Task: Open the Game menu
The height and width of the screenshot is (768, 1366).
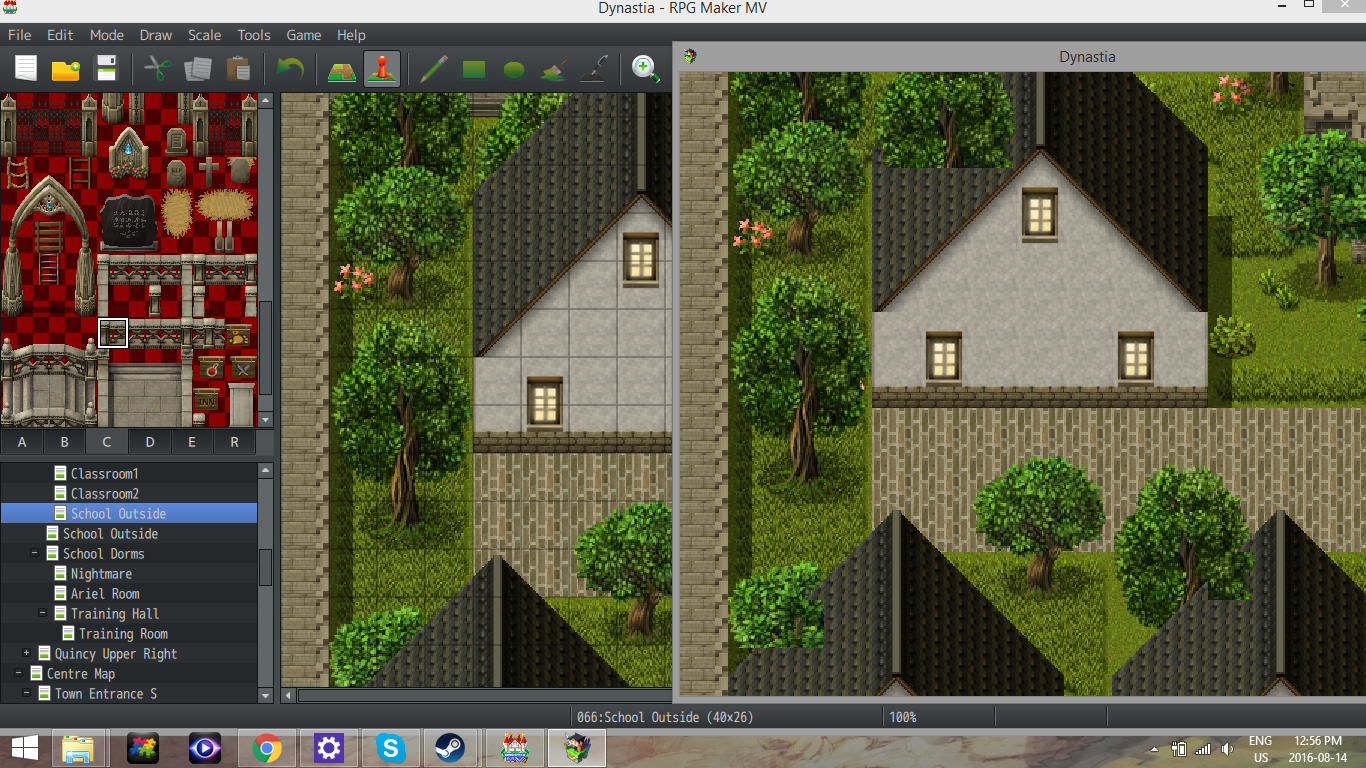Action: coord(304,35)
